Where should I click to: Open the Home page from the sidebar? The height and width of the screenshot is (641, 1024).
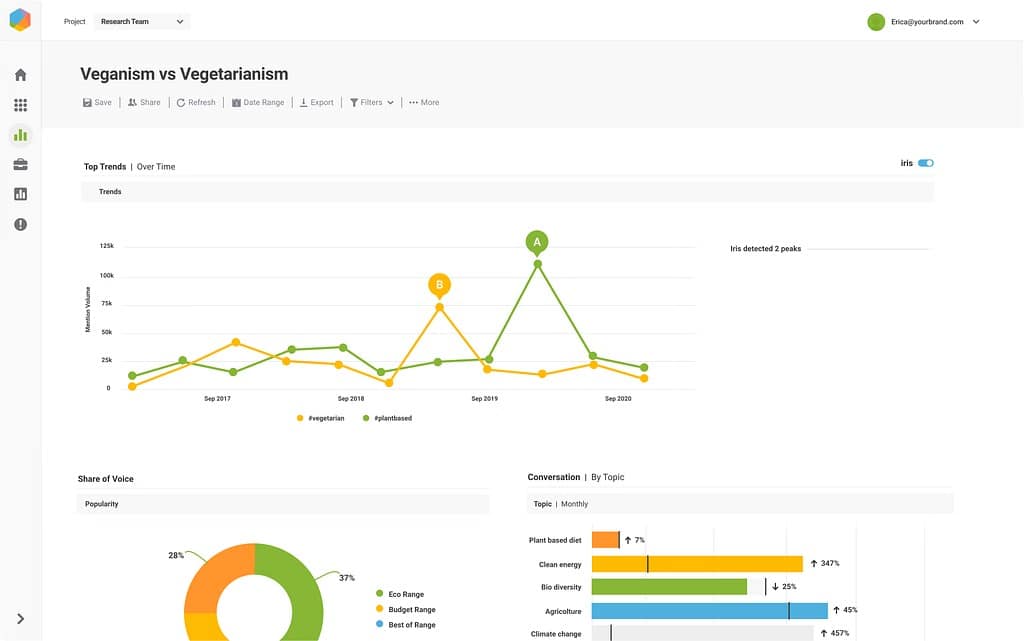pos(20,74)
